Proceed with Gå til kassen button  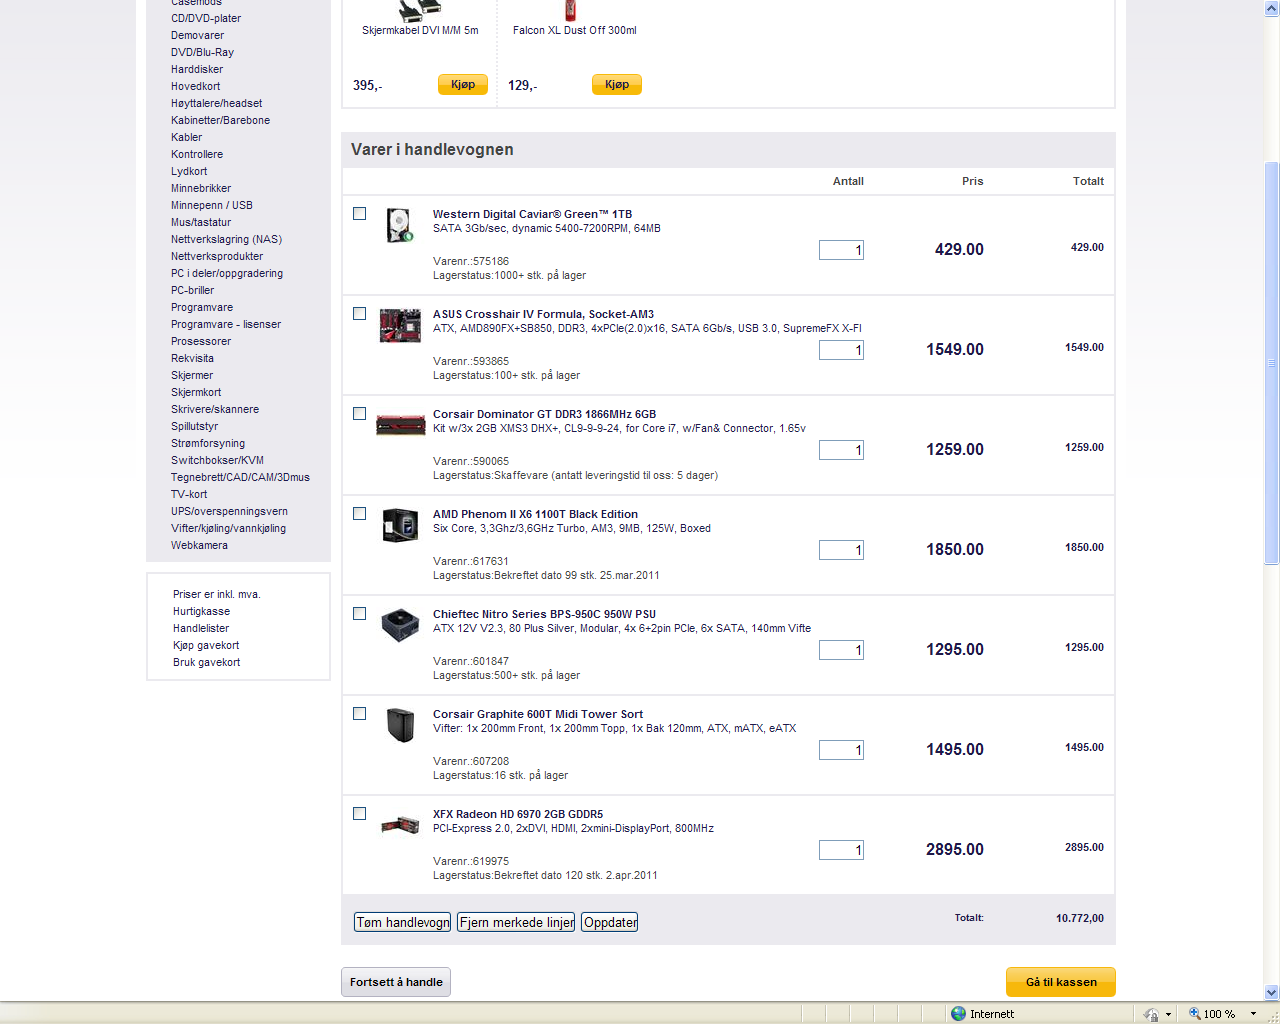point(1061,982)
